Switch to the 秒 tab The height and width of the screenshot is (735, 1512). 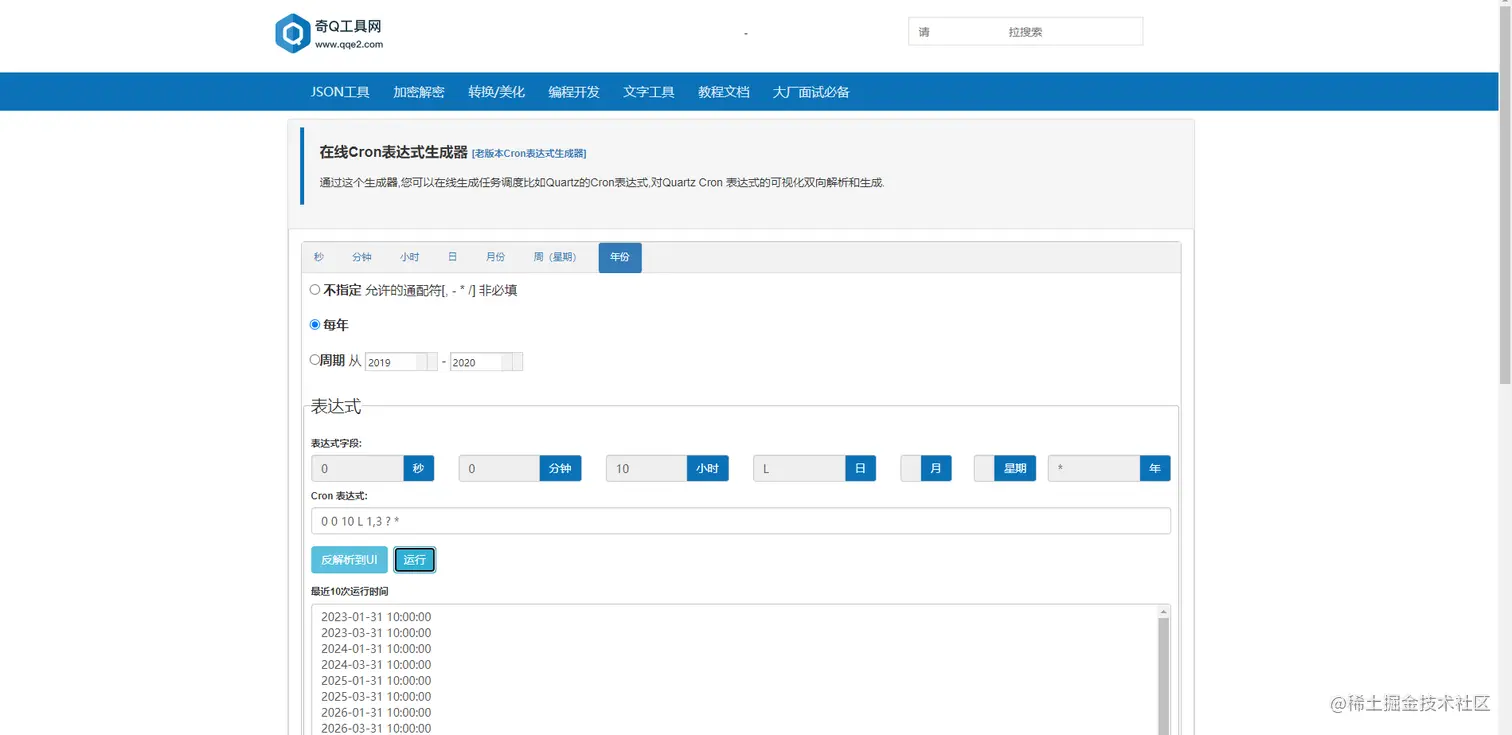319,257
